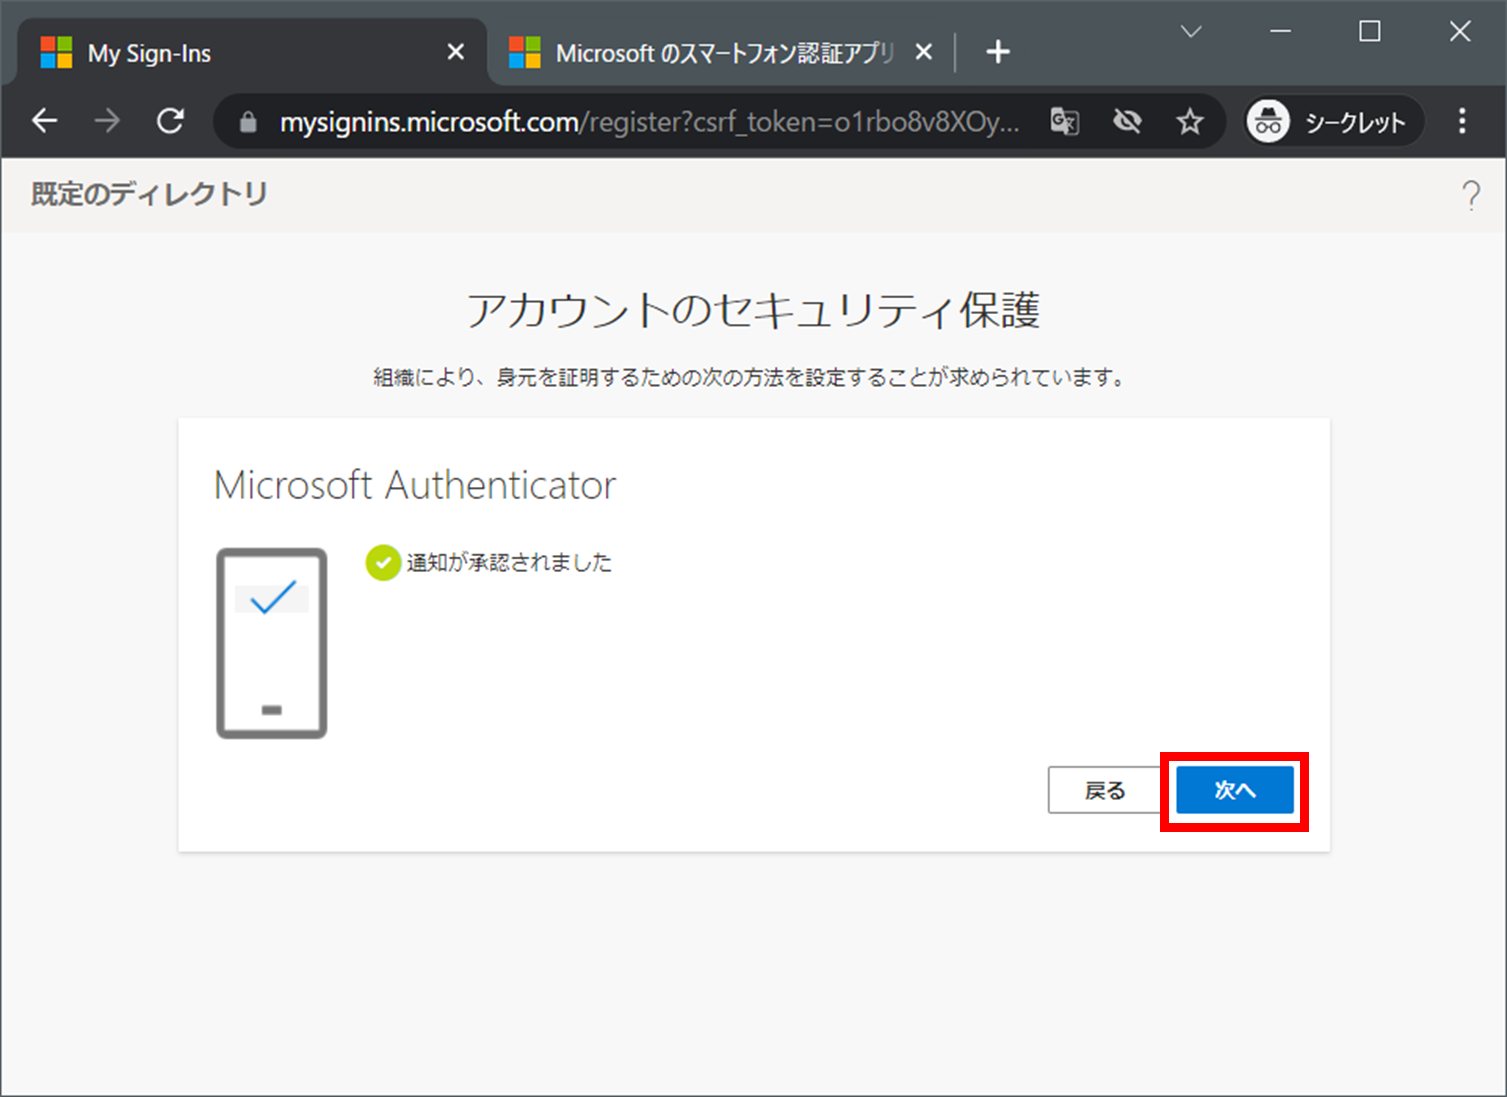Click the padlock site info icon

[x=248, y=123]
